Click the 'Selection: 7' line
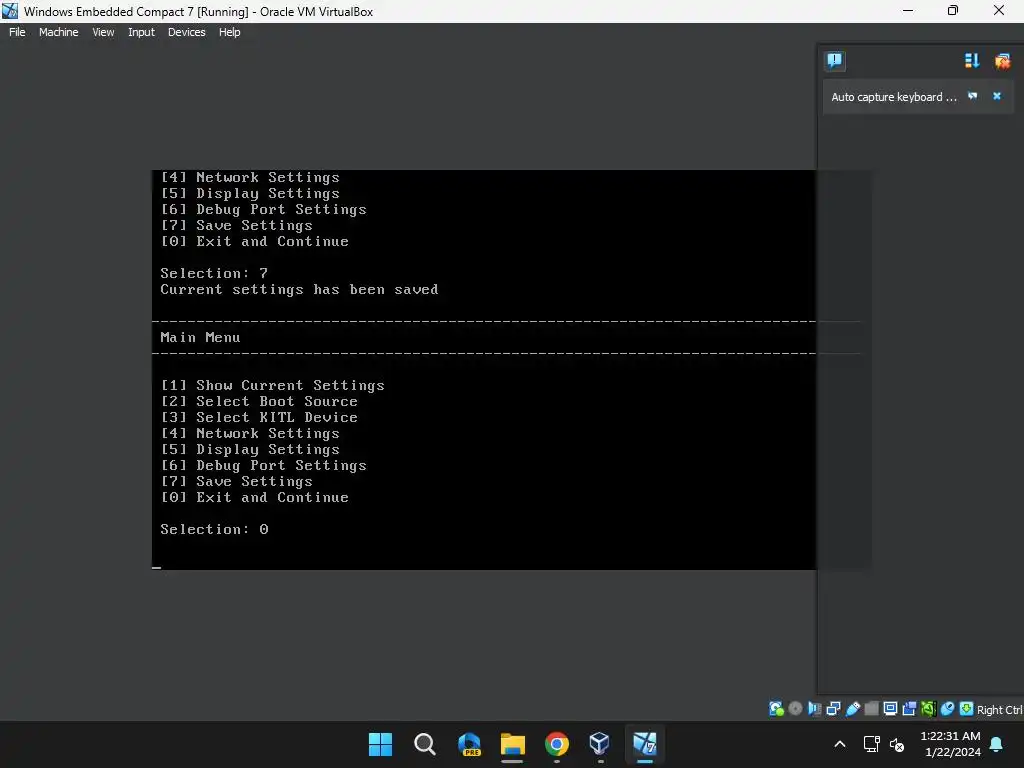This screenshot has height=768, width=1024. 214,273
